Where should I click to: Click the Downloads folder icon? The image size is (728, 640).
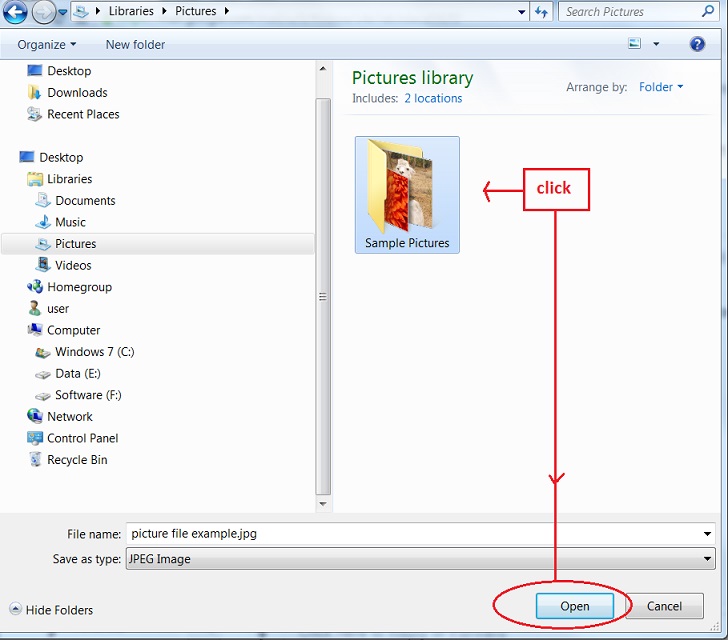(34, 92)
